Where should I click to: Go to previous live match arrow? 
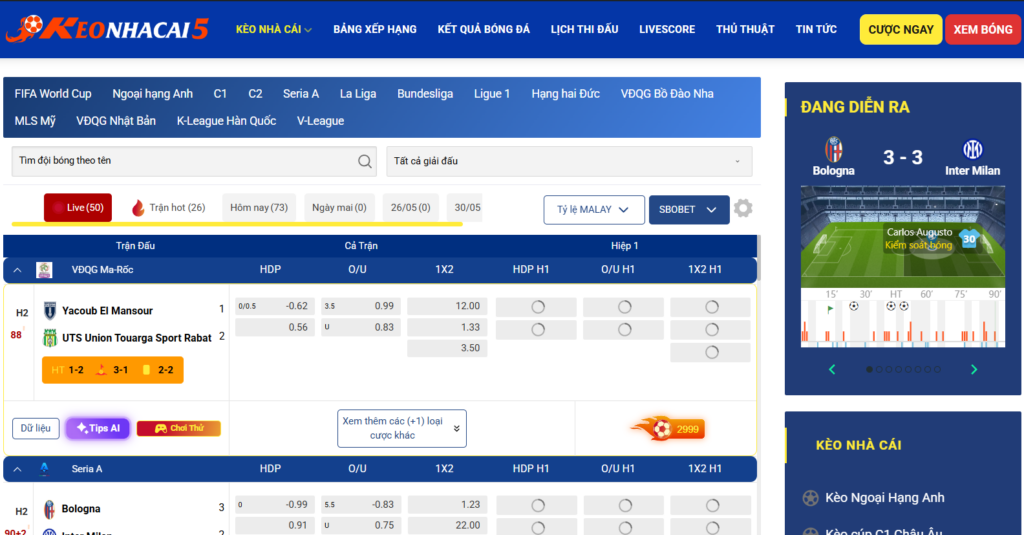[x=832, y=370]
